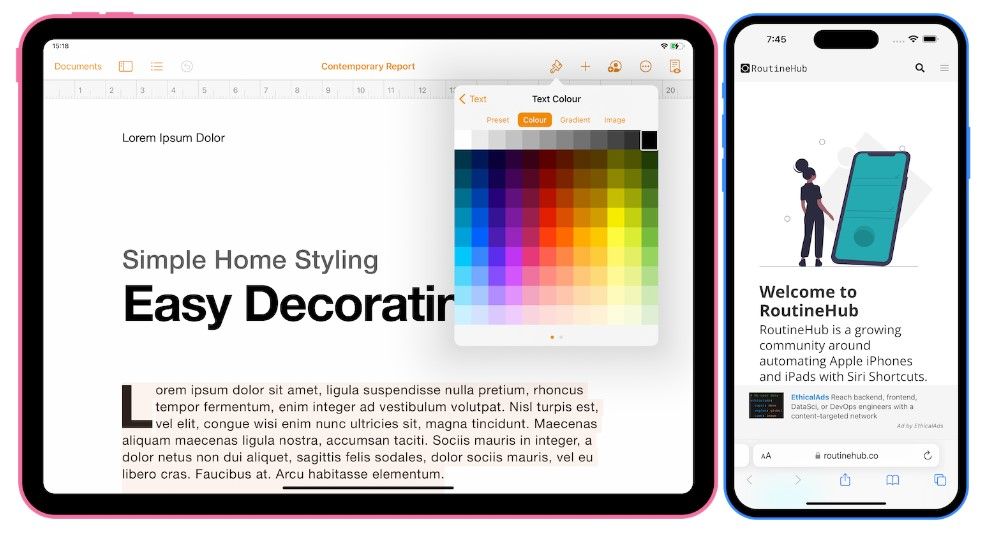Switch to the Image tab

[614, 120]
